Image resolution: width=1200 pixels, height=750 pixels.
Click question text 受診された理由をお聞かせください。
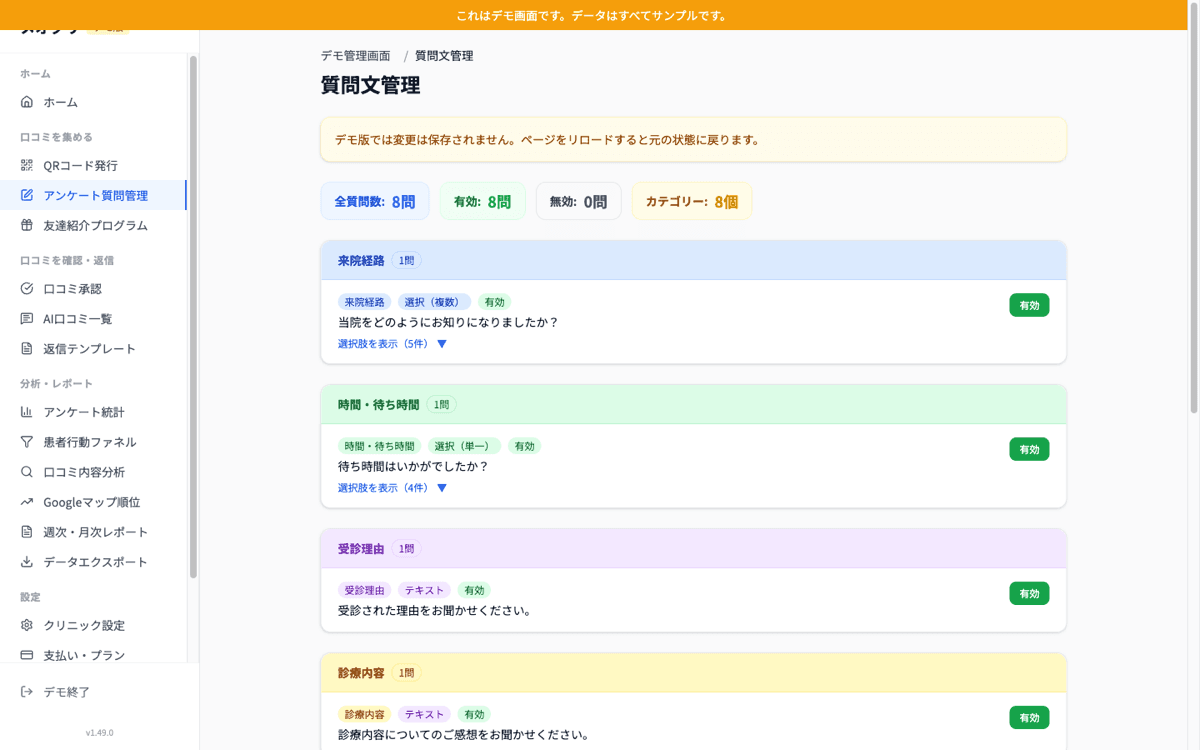click(435, 610)
